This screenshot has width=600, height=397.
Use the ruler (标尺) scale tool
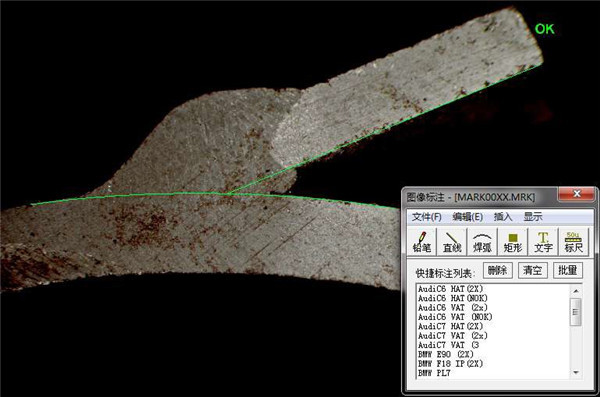coord(573,242)
